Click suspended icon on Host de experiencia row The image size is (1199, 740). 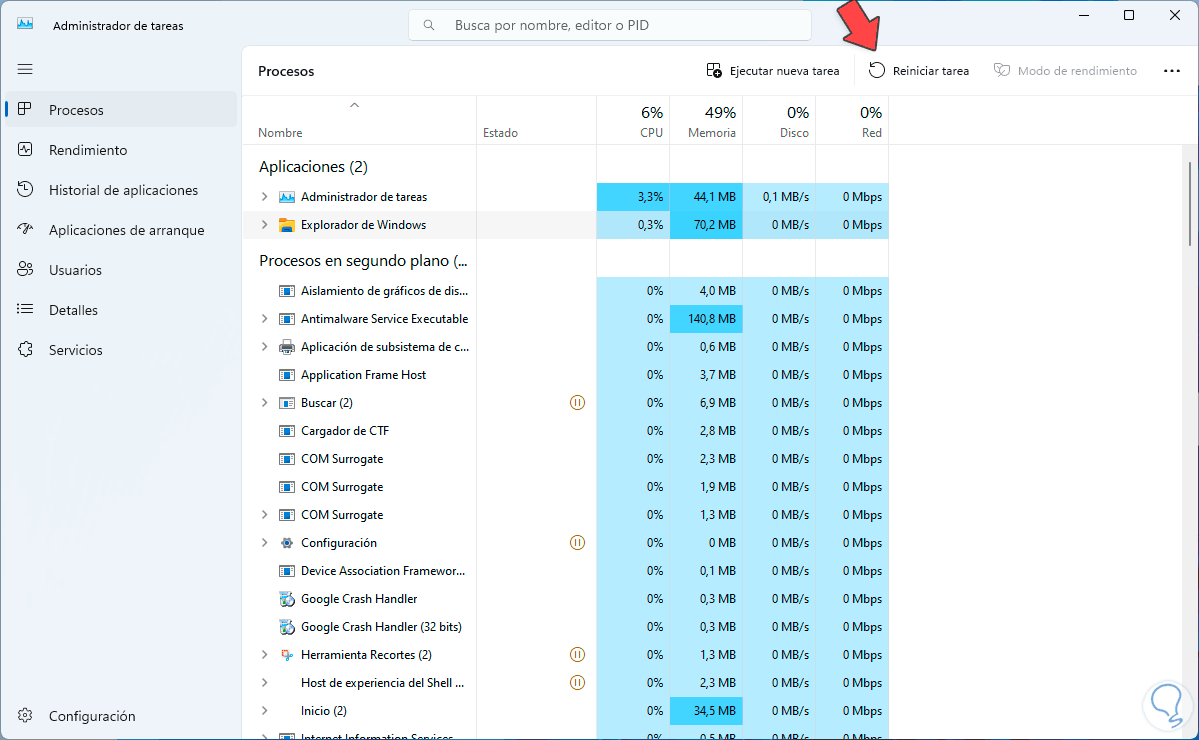point(577,683)
